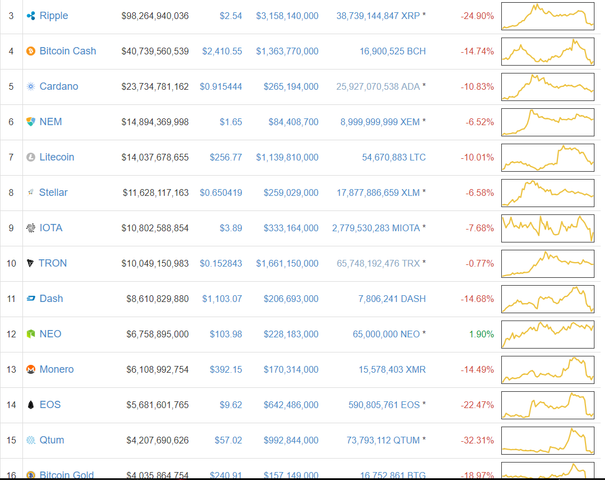Select IOTA market cap $10,802,588,854
Image resolution: width=605 pixels, height=480 pixels.
click(x=155, y=228)
